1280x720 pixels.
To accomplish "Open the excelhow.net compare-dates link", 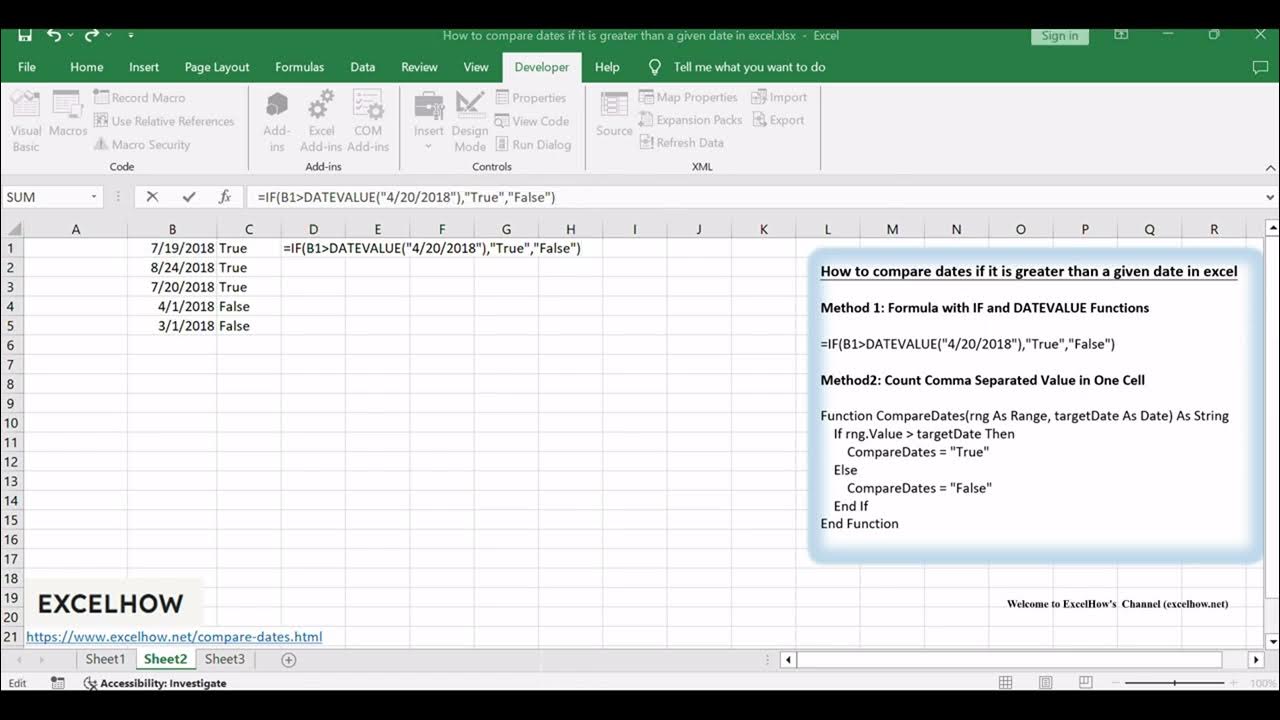I will [x=174, y=636].
